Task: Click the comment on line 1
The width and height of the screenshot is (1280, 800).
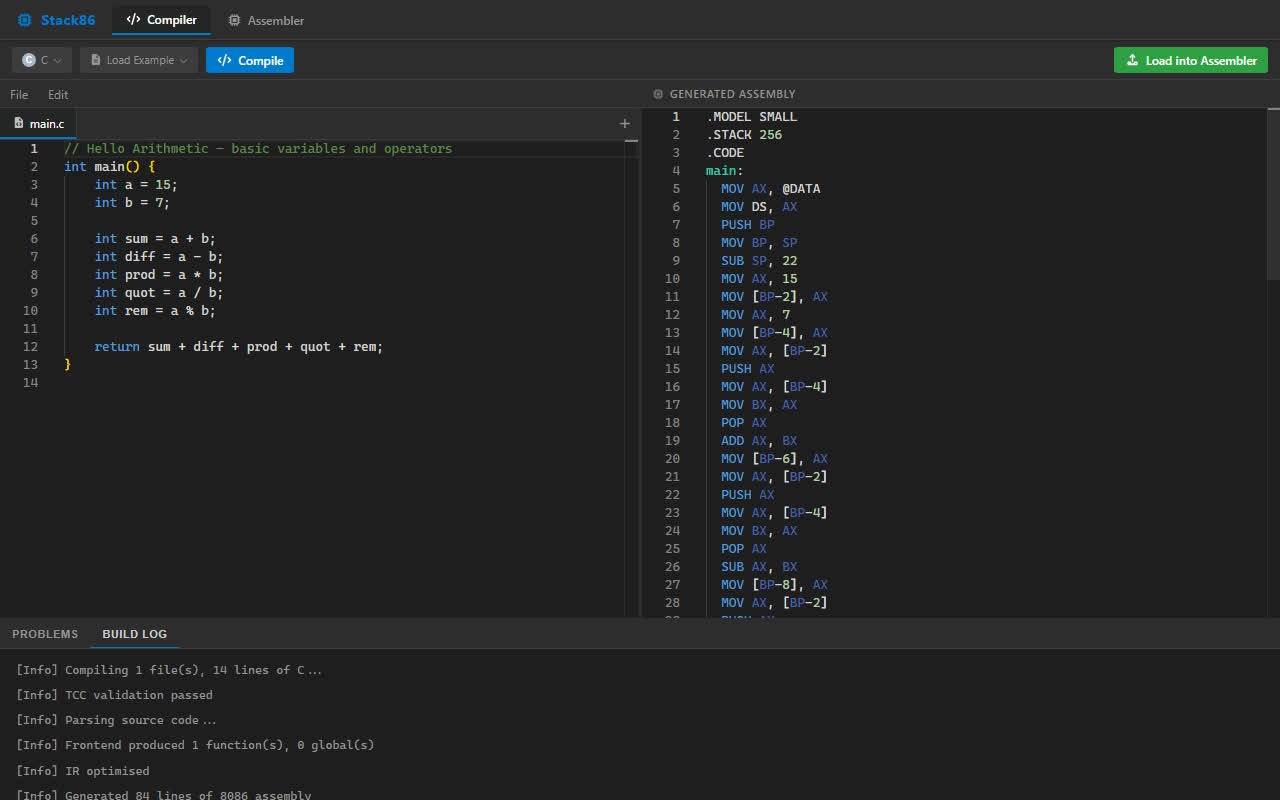Action: (x=258, y=148)
